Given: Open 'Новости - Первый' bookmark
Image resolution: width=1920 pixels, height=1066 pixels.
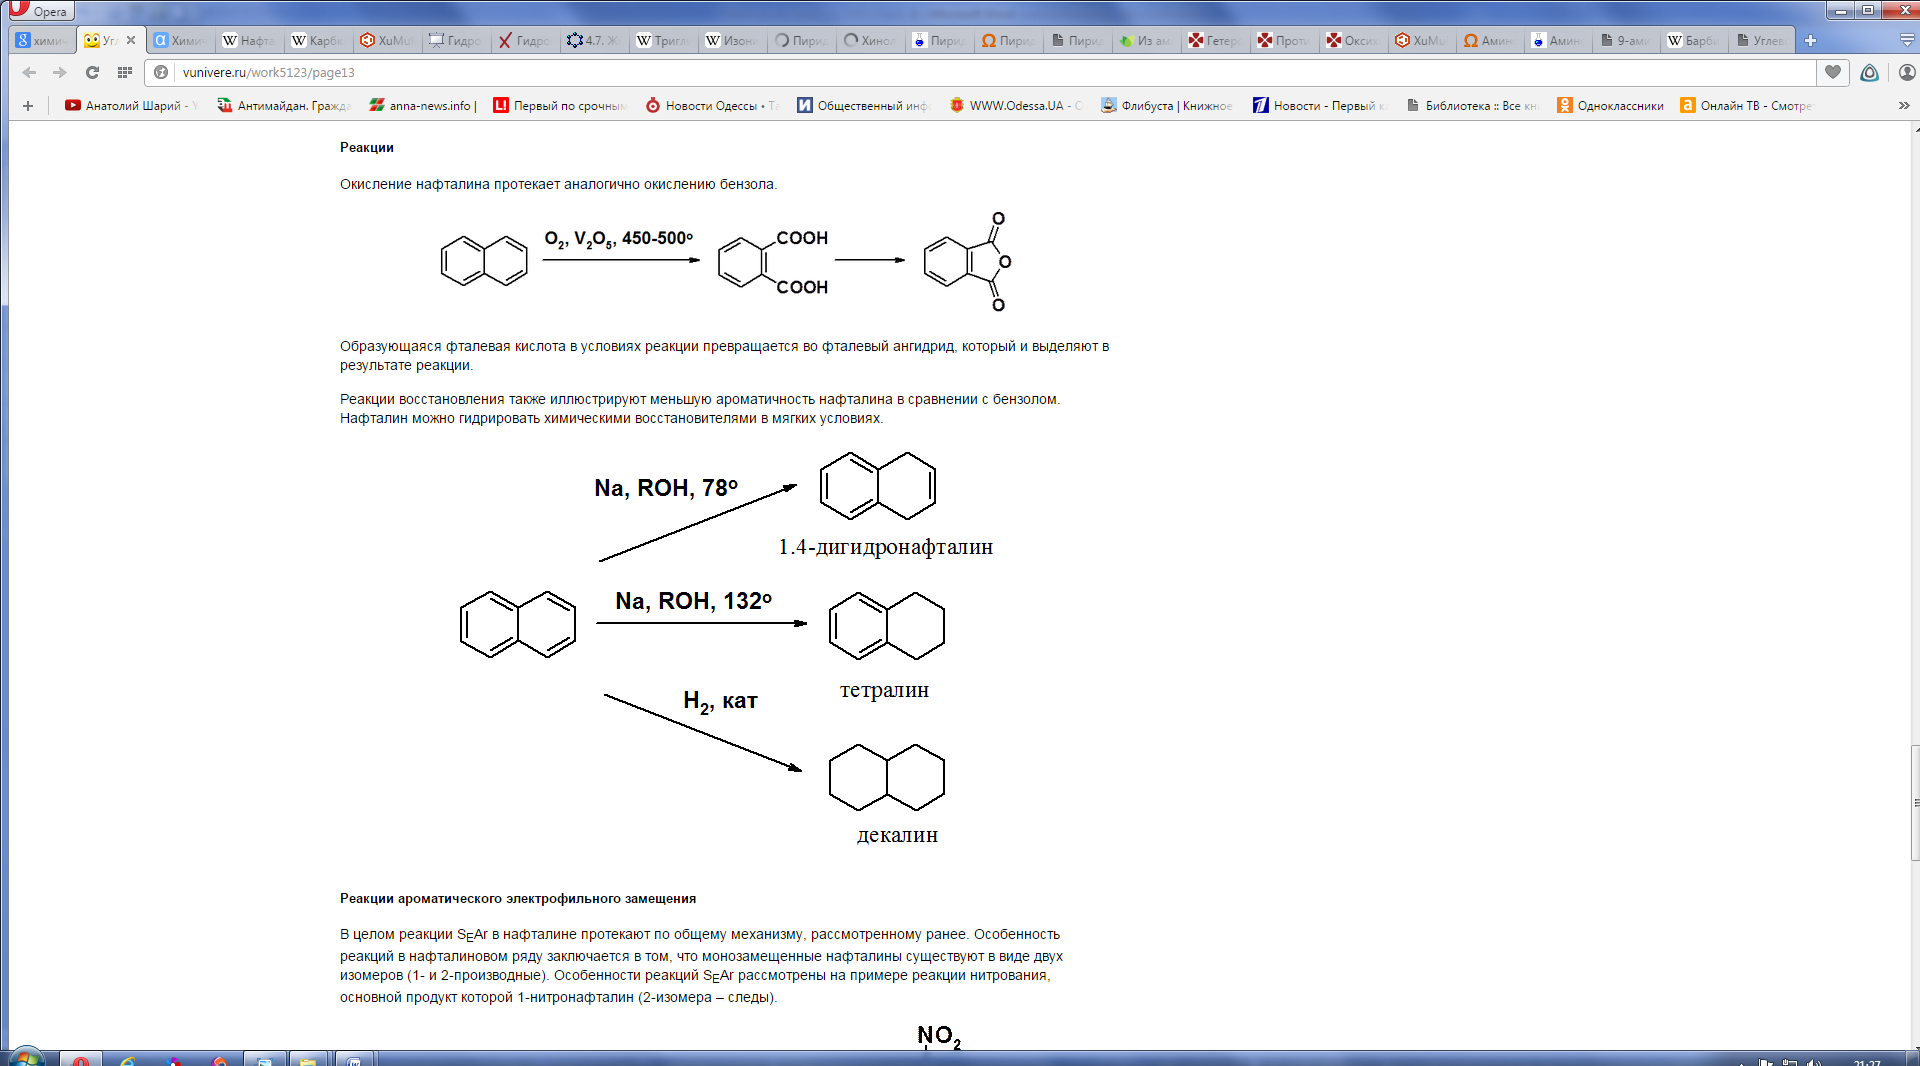Looking at the screenshot, I should [x=1319, y=105].
